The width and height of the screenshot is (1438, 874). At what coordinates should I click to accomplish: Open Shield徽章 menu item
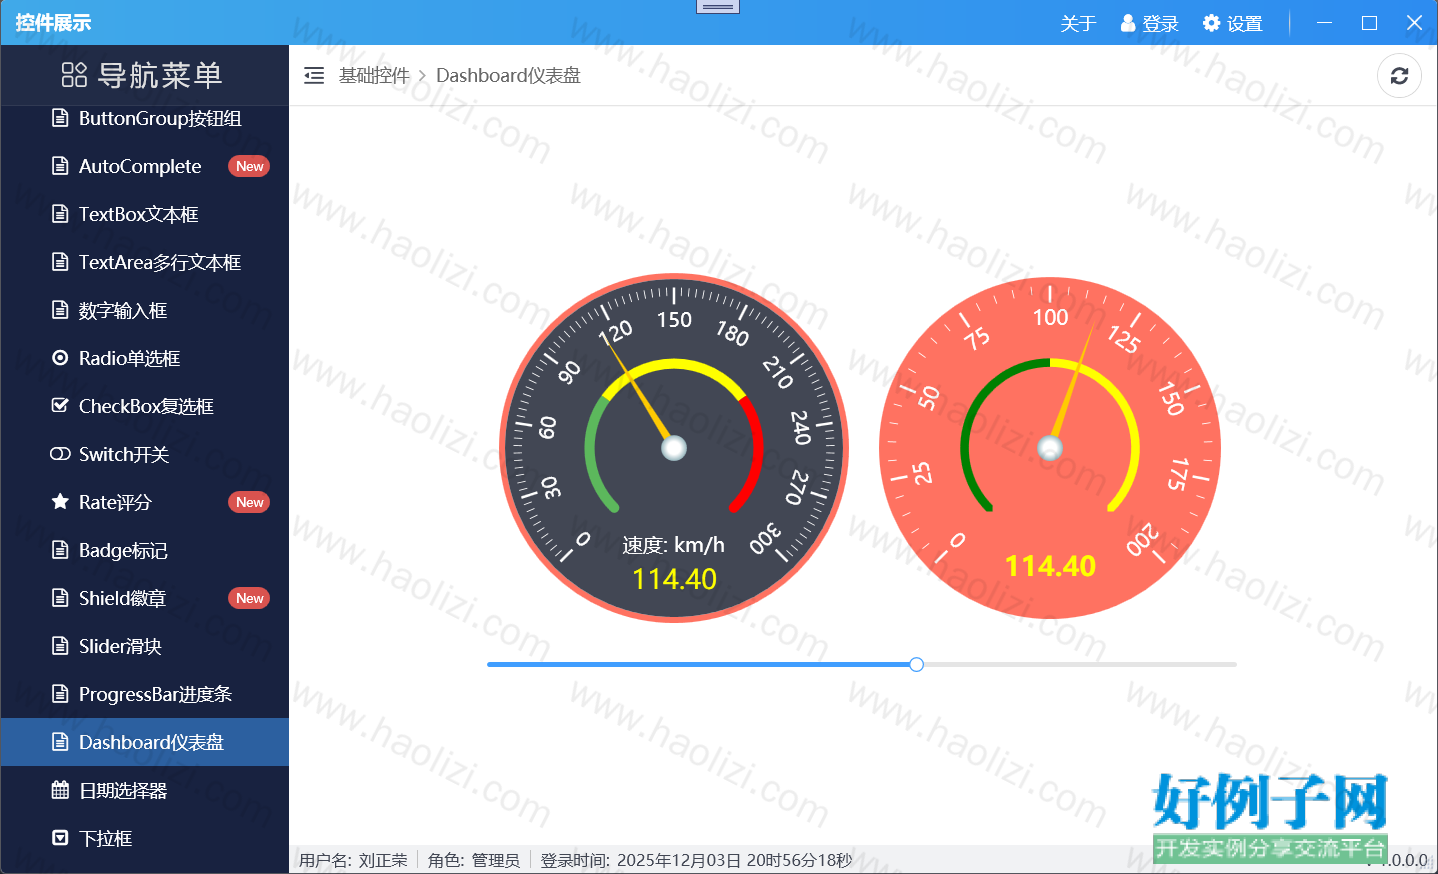coord(145,598)
